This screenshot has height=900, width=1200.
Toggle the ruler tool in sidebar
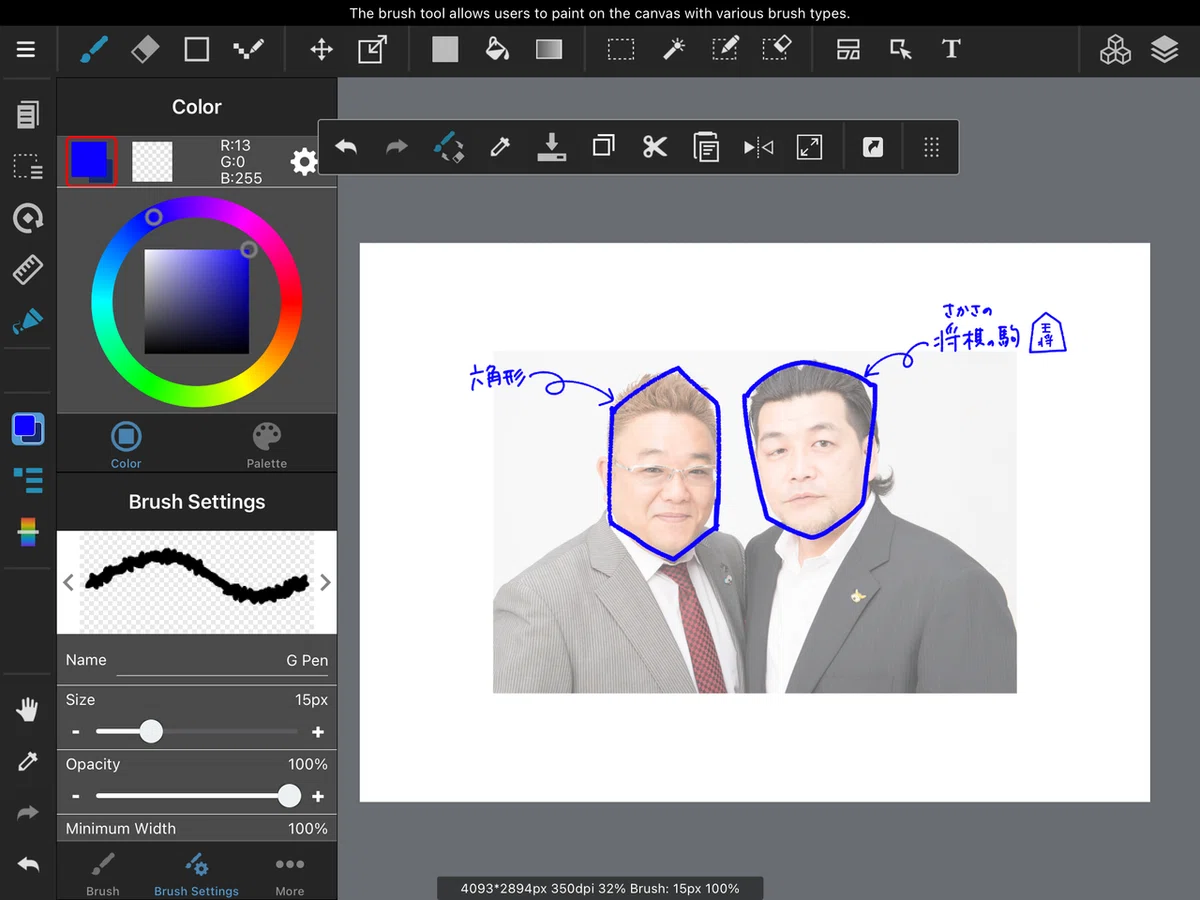tap(28, 269)
